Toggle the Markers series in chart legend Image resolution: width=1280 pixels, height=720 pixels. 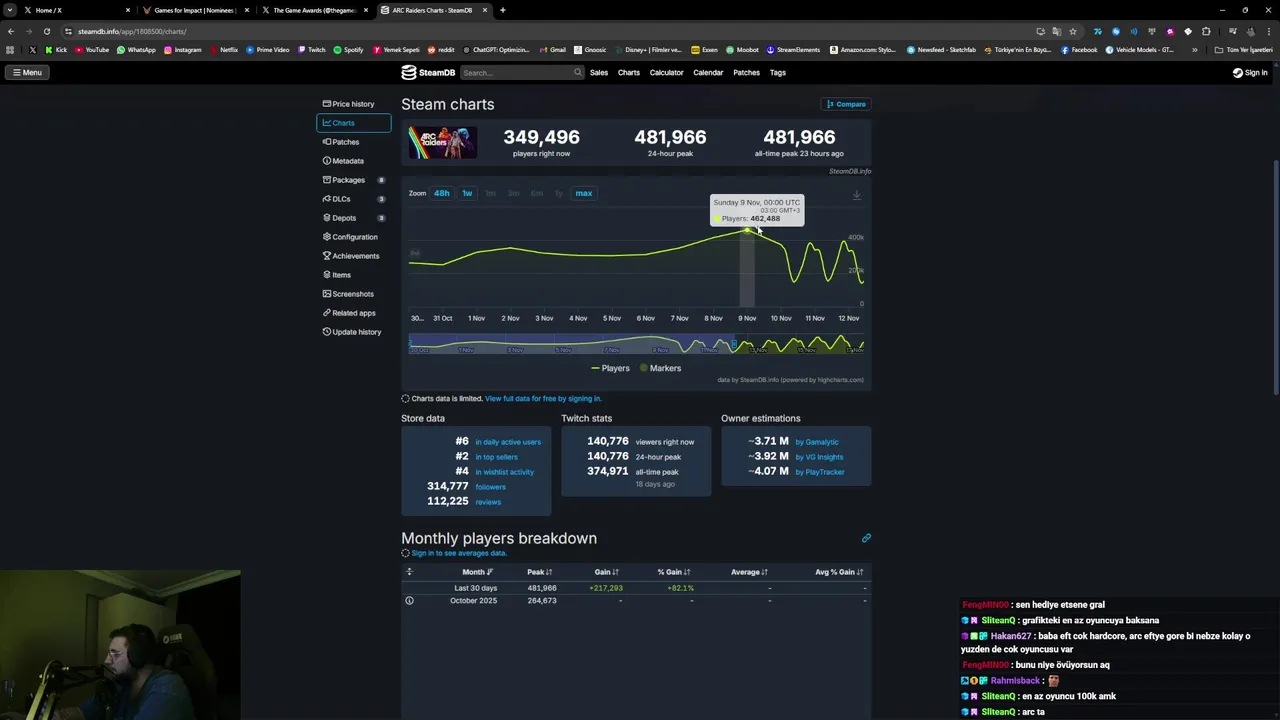click(x=660, y=368)
